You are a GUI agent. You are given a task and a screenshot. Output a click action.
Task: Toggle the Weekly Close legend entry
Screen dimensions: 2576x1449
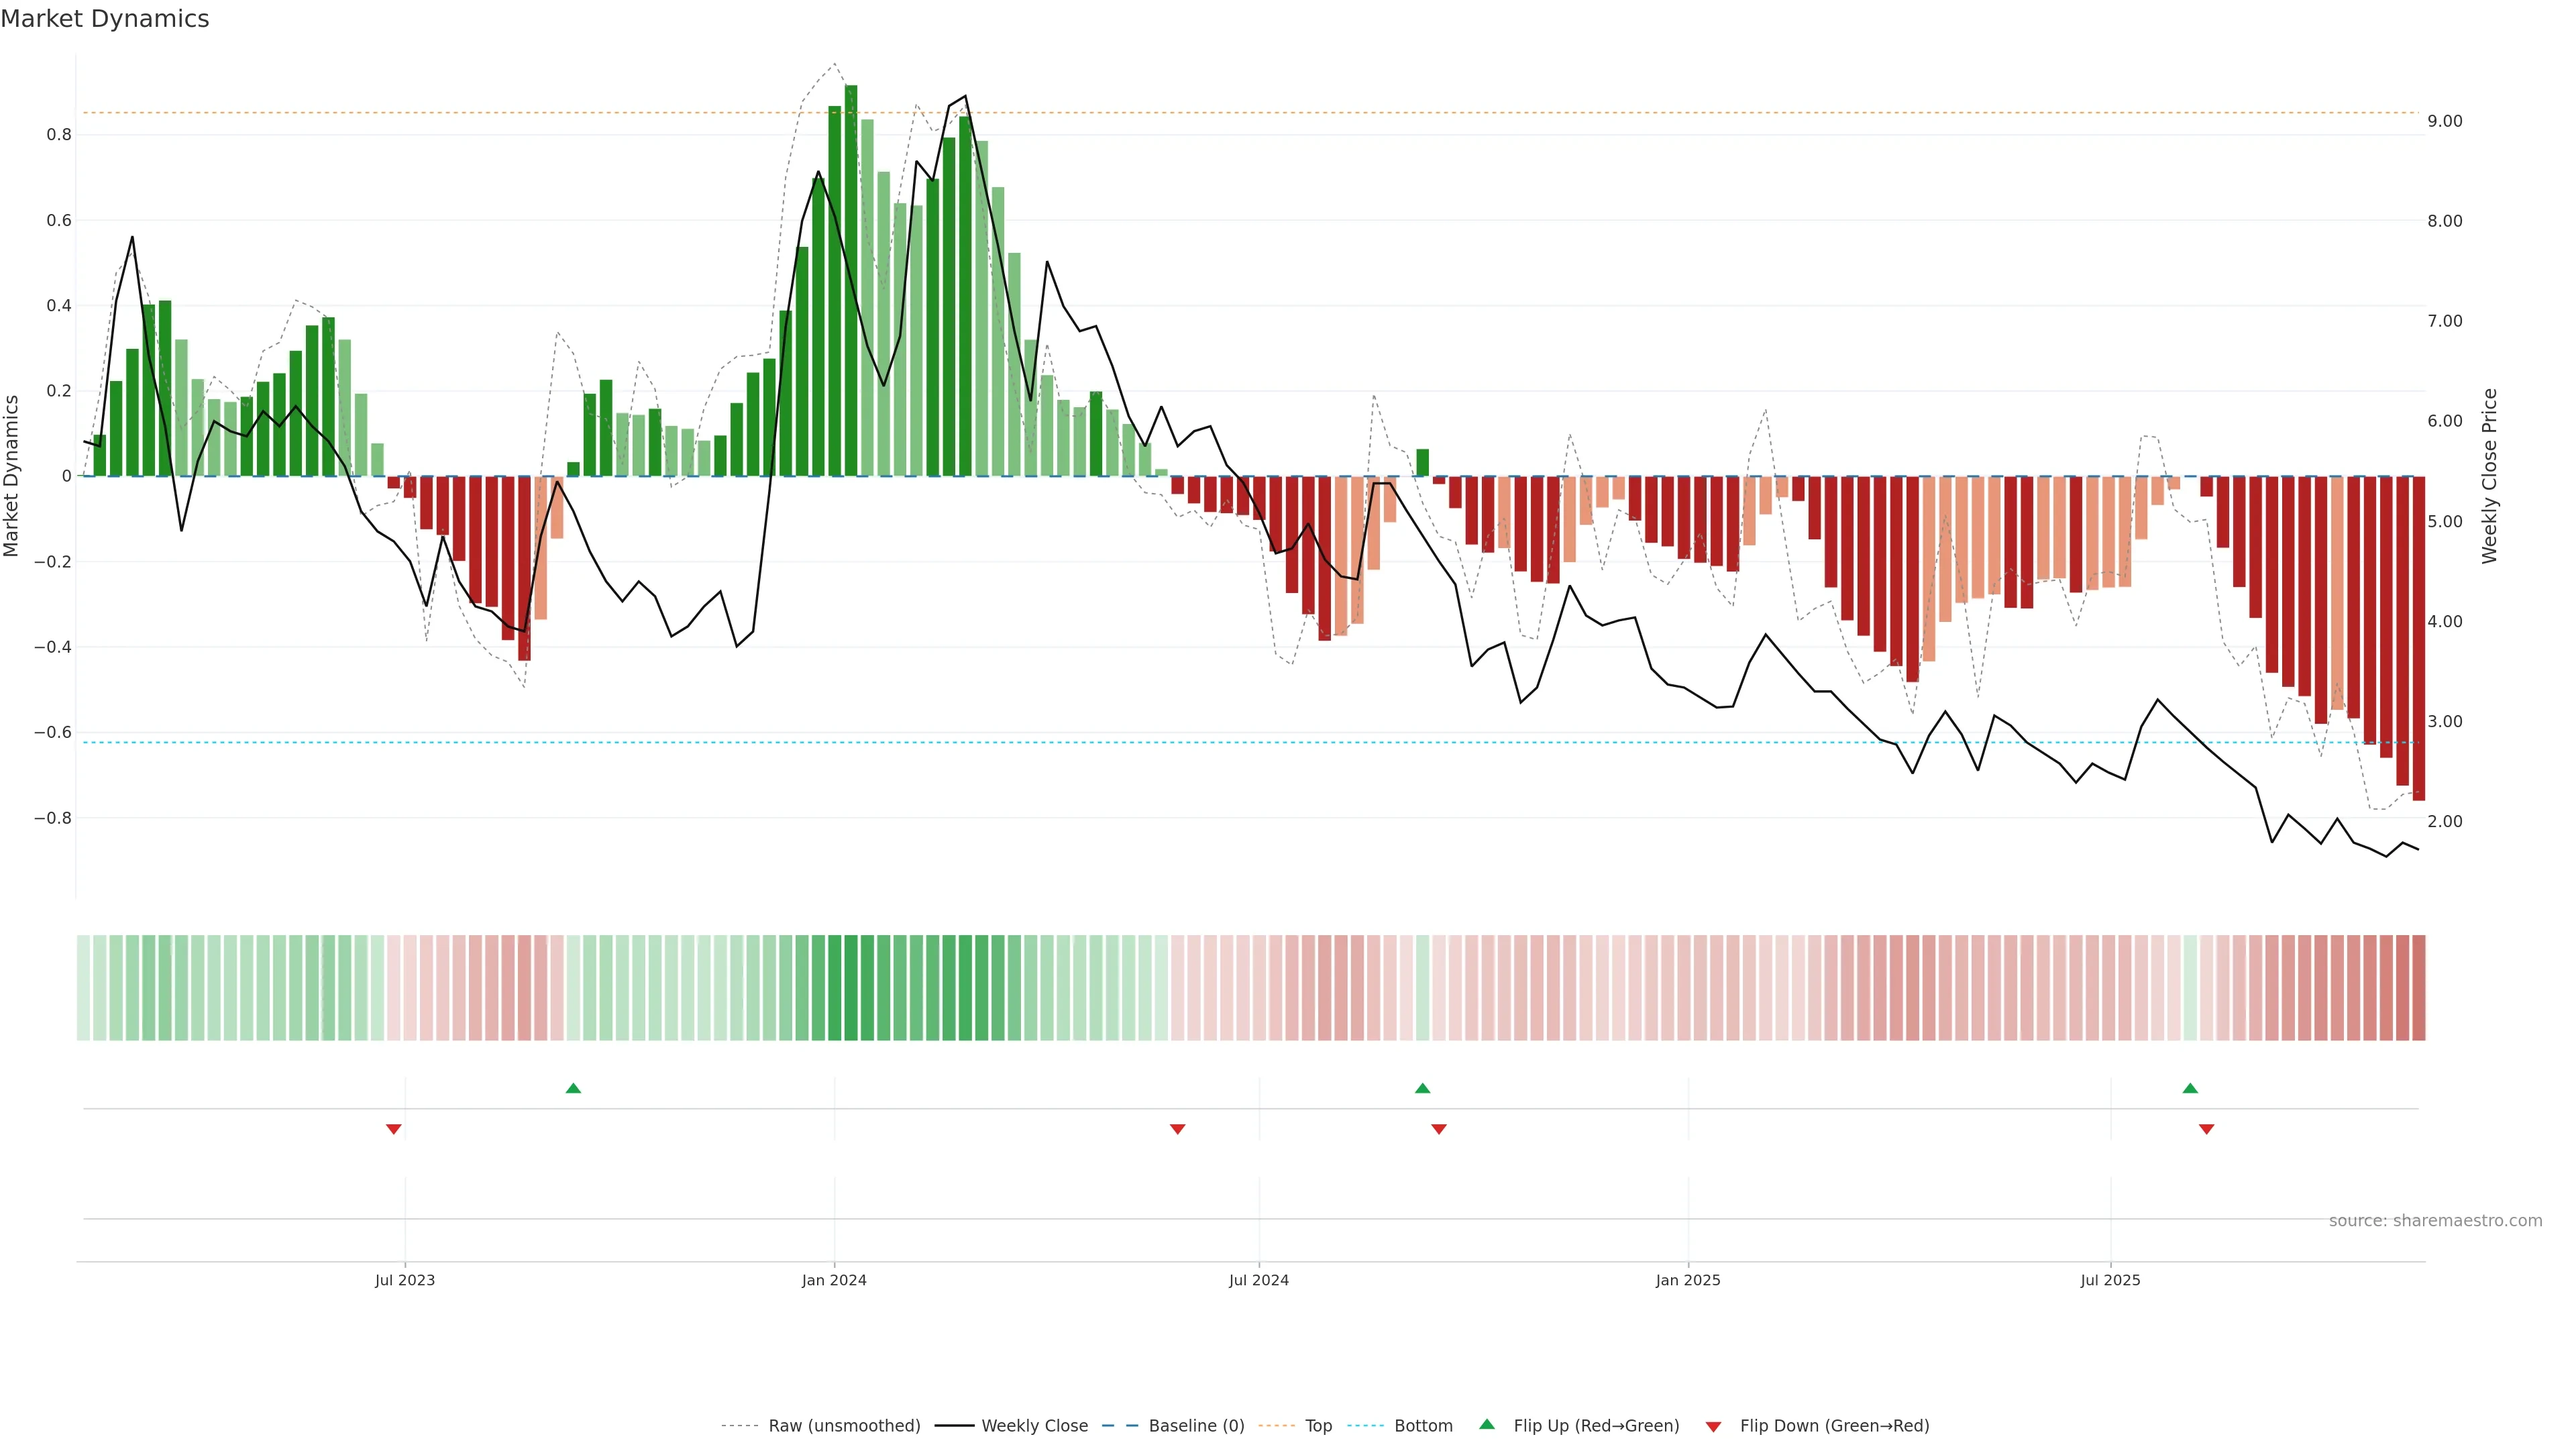(1034, 1426)
